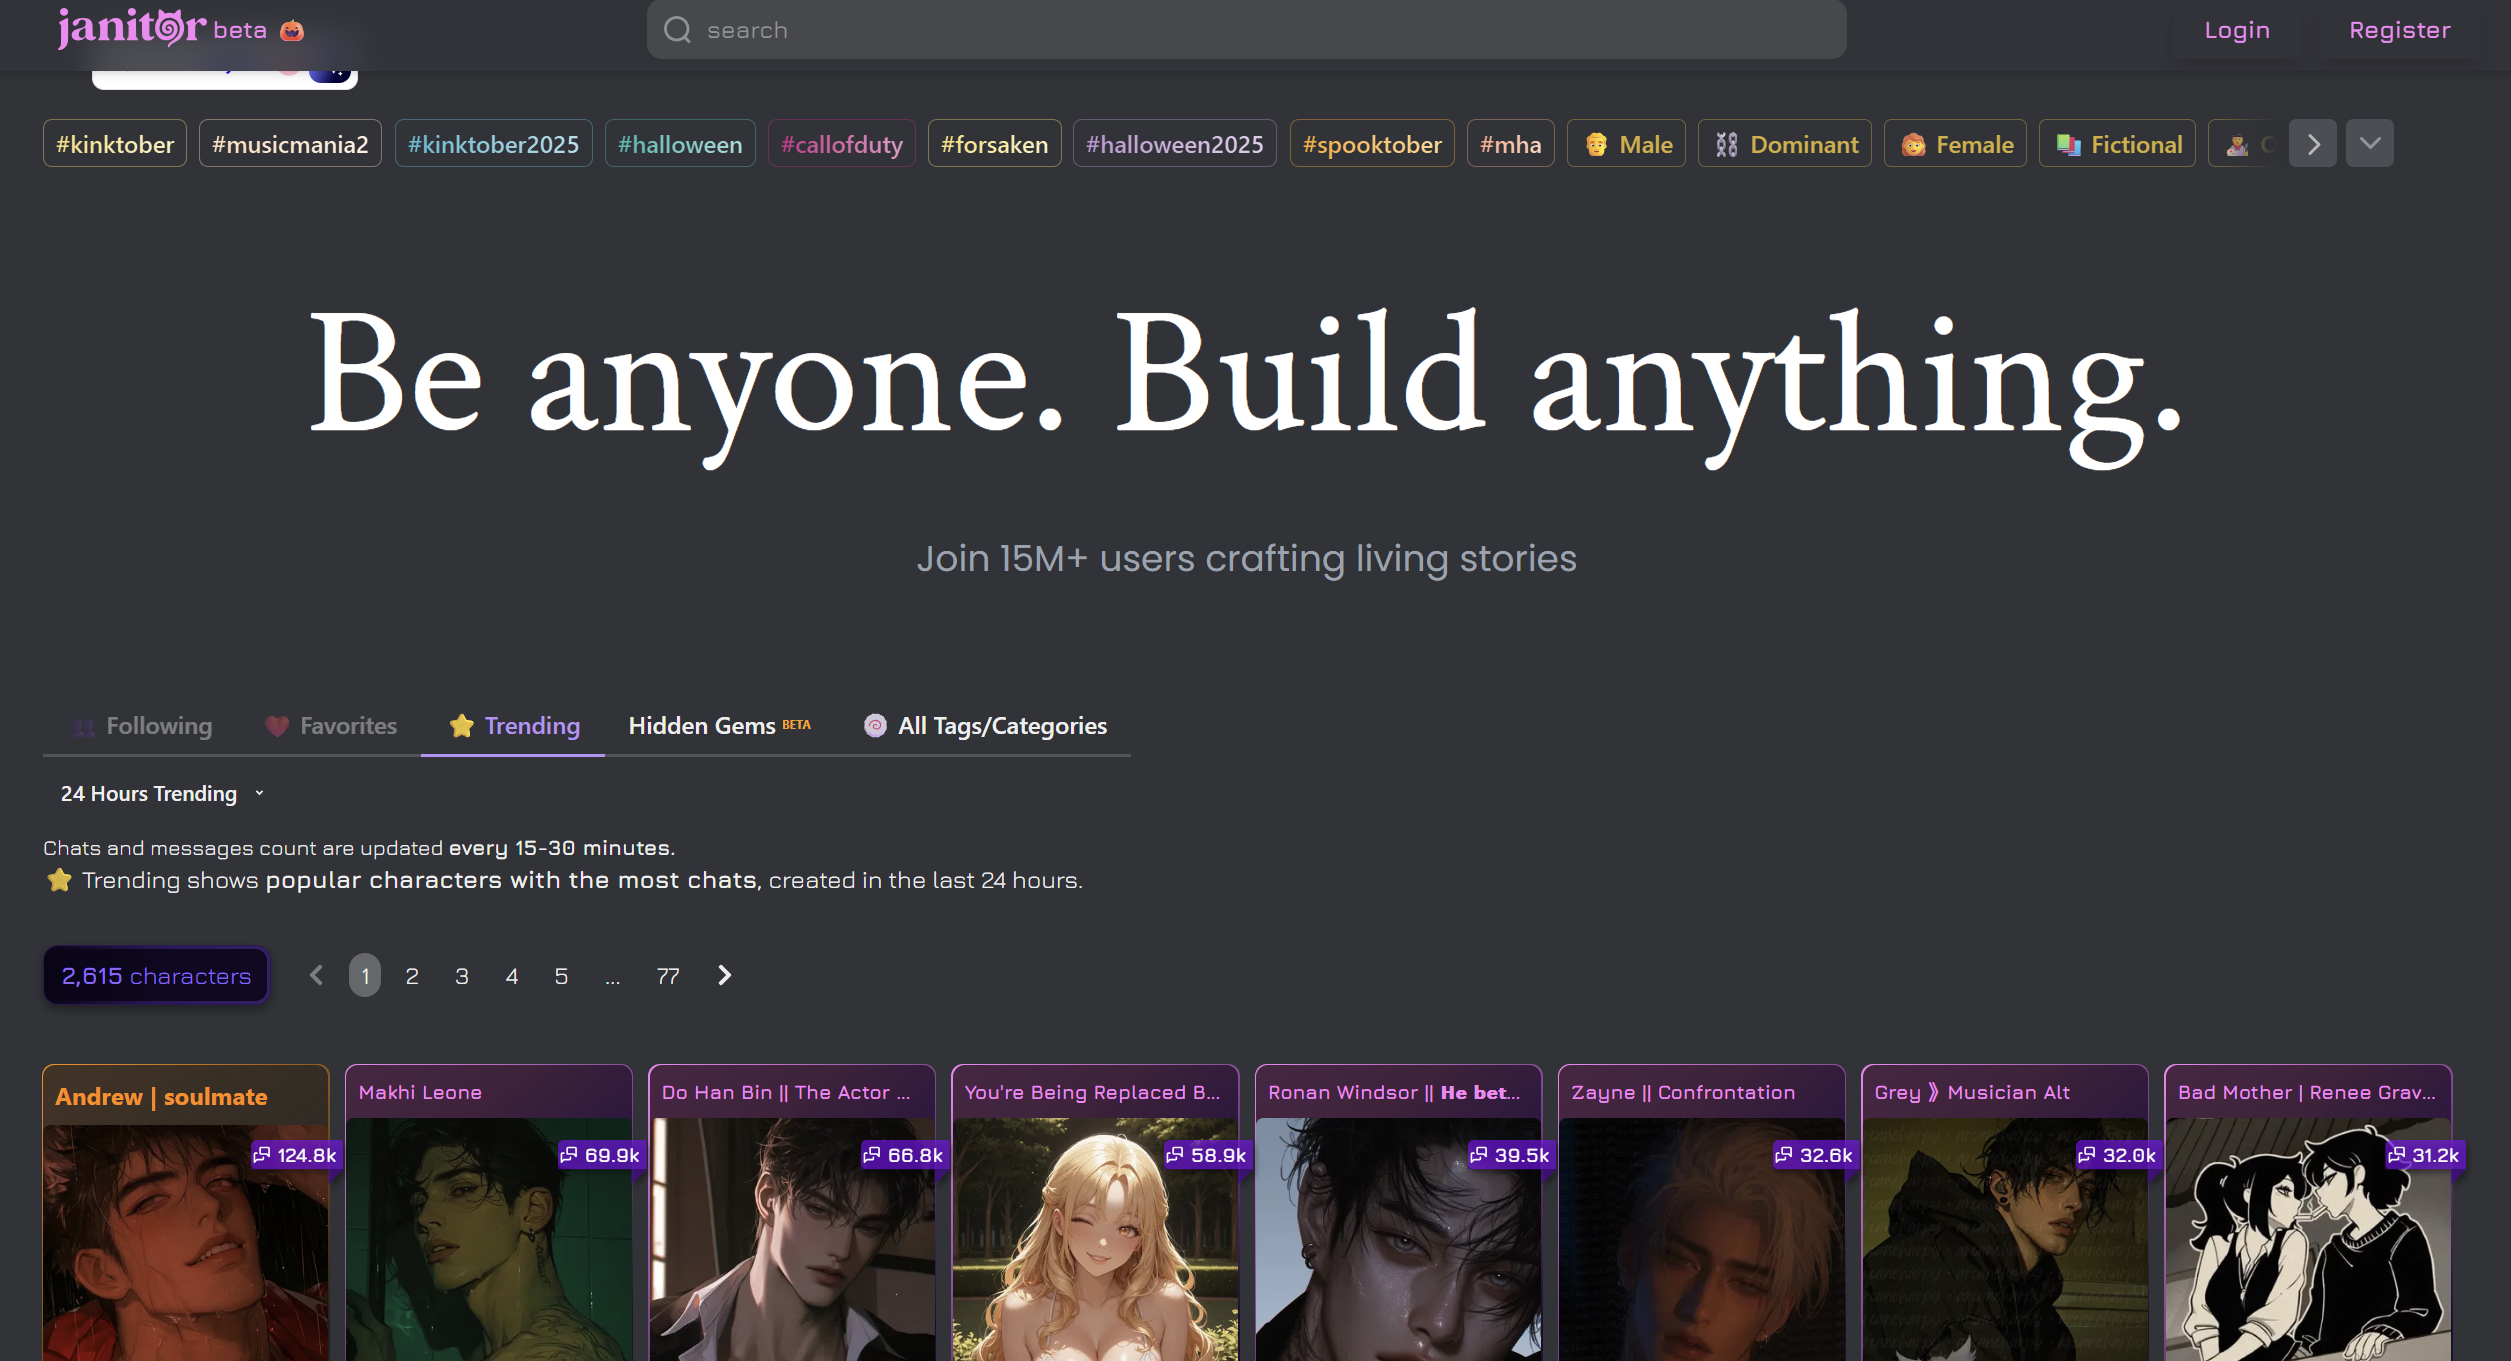2511x1361 pixels.
Task: Toggle the Female tag filter
Action: tap(1956, 144)
